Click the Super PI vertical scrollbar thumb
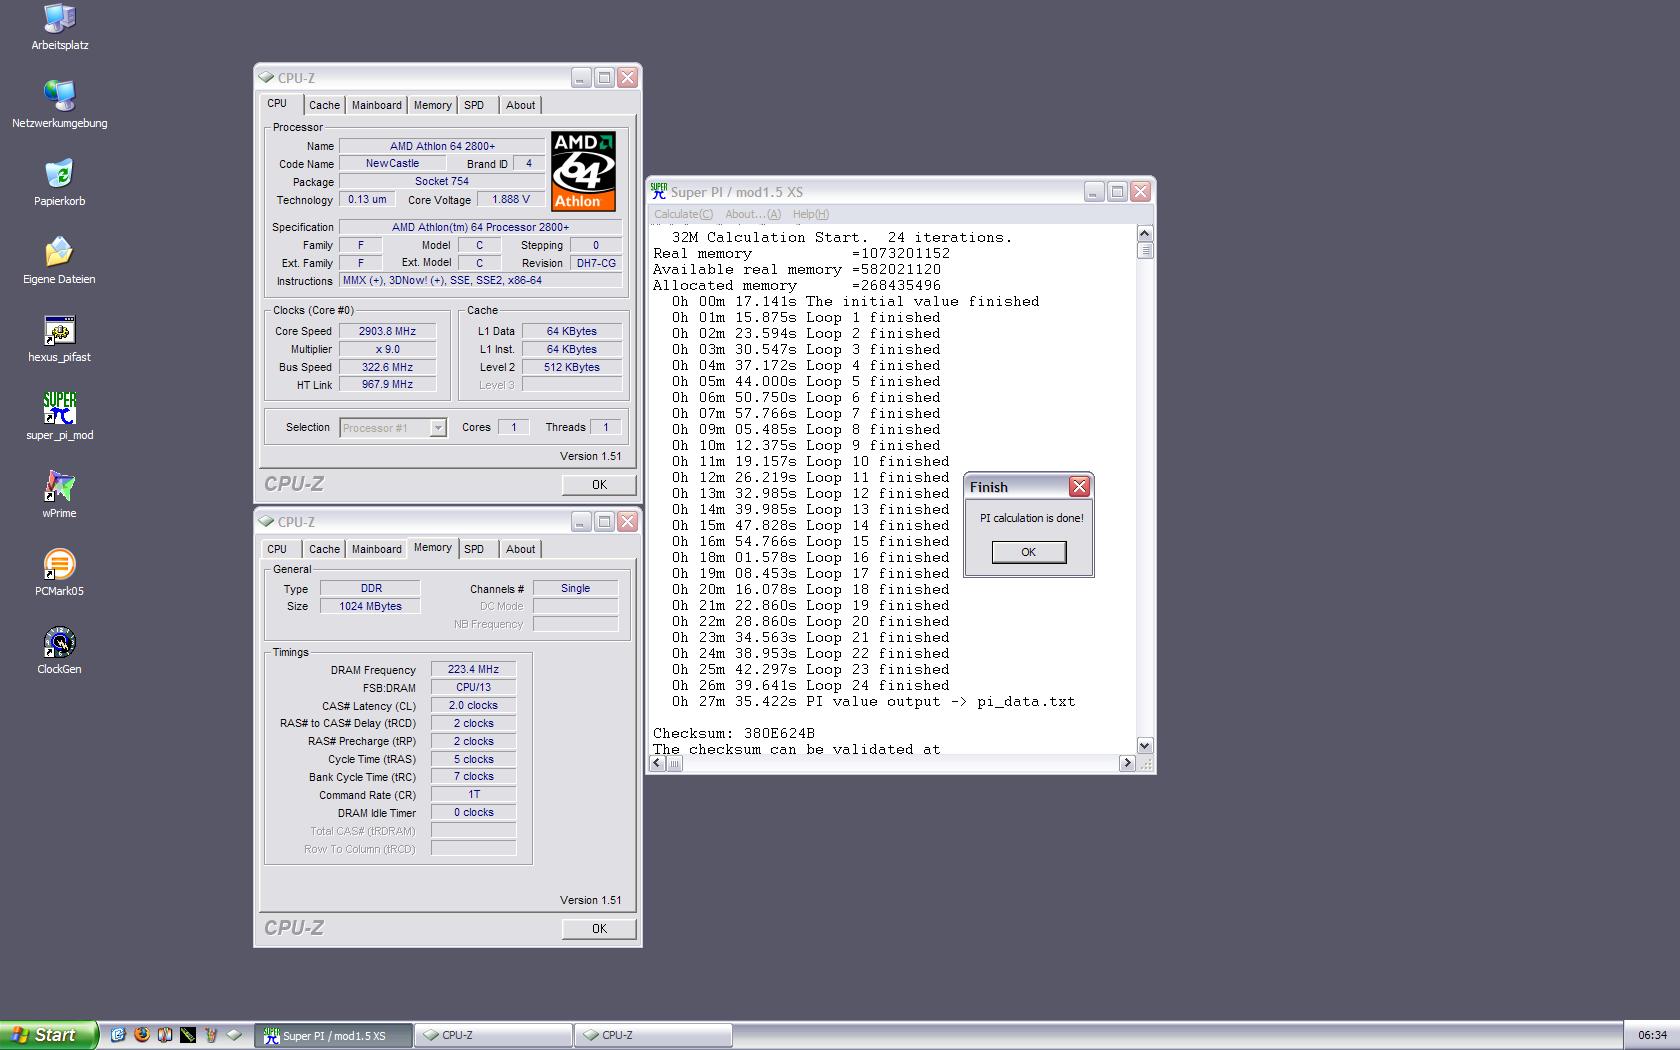 [1145, 250]
